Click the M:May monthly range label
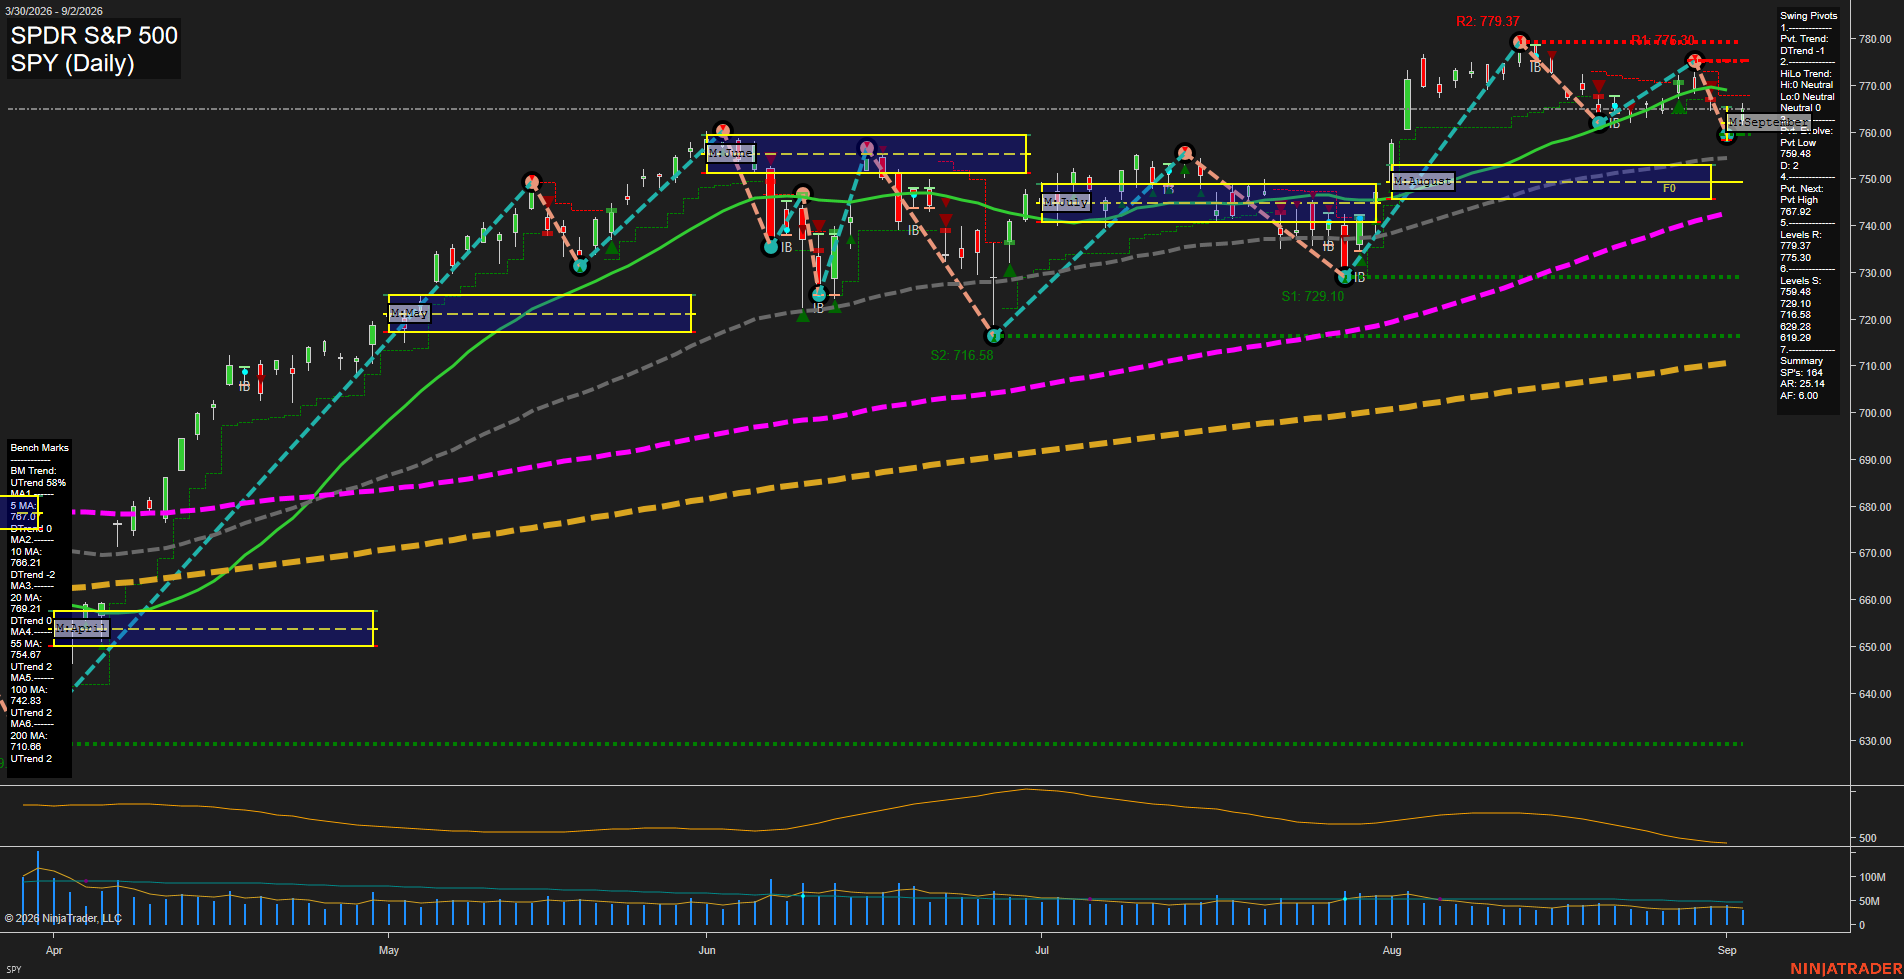Viewport: 1904px width, 979px height. (409, 313)
